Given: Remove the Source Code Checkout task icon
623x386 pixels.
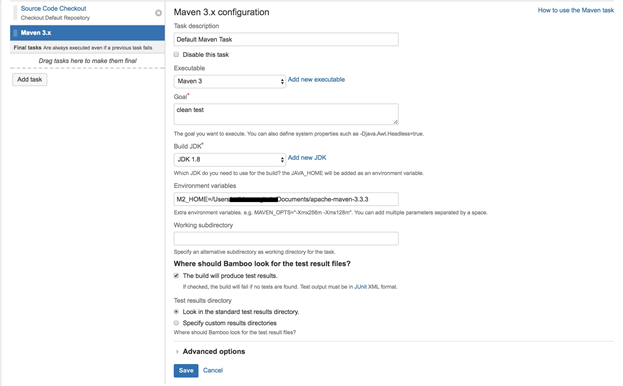Looking at the screenshot, I should coord(158,13).
